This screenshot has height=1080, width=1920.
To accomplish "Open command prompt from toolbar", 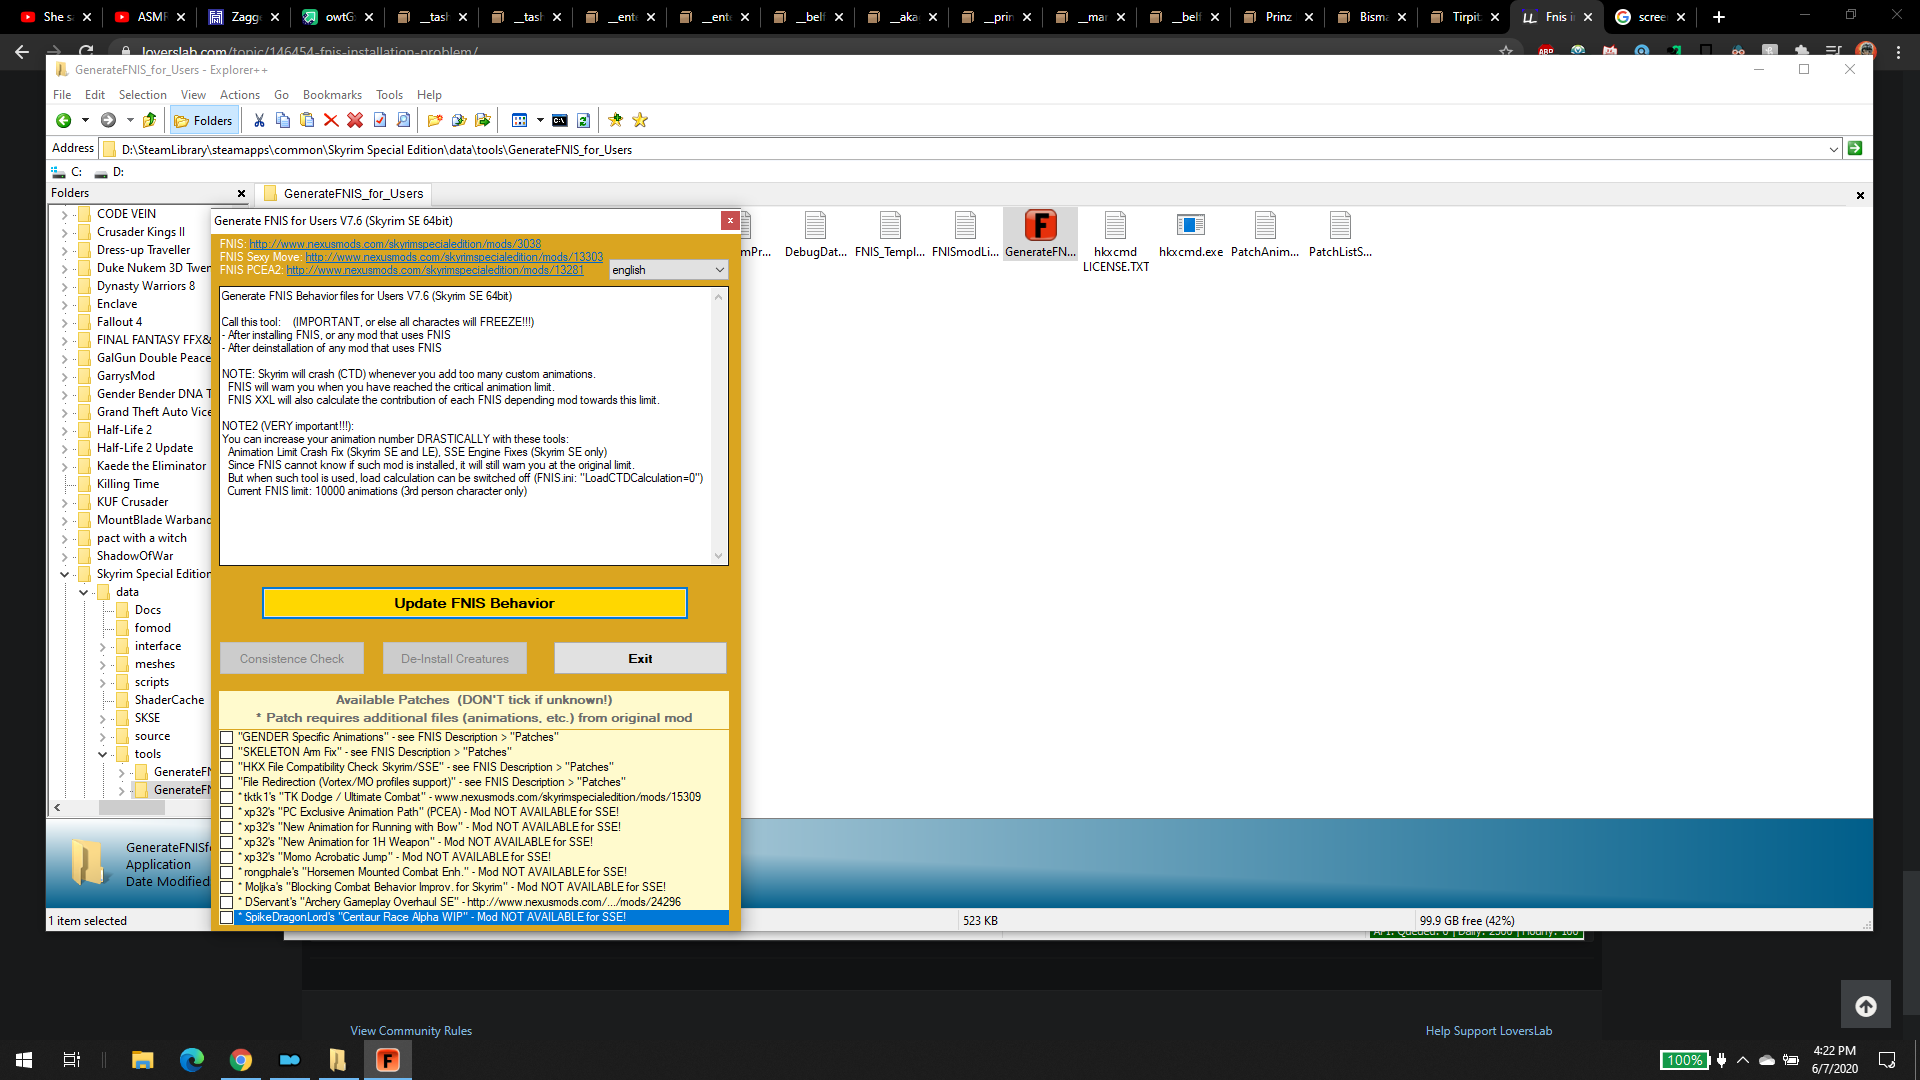I will coord(560,120).
